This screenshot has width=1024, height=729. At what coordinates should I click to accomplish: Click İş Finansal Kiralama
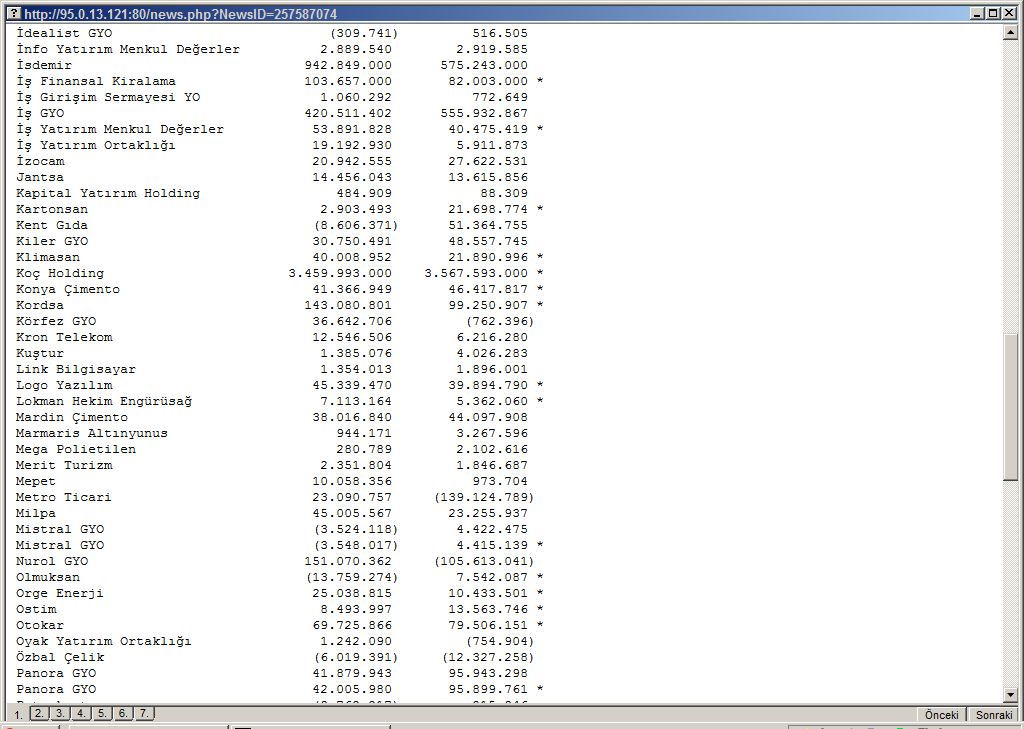point(96,81)
